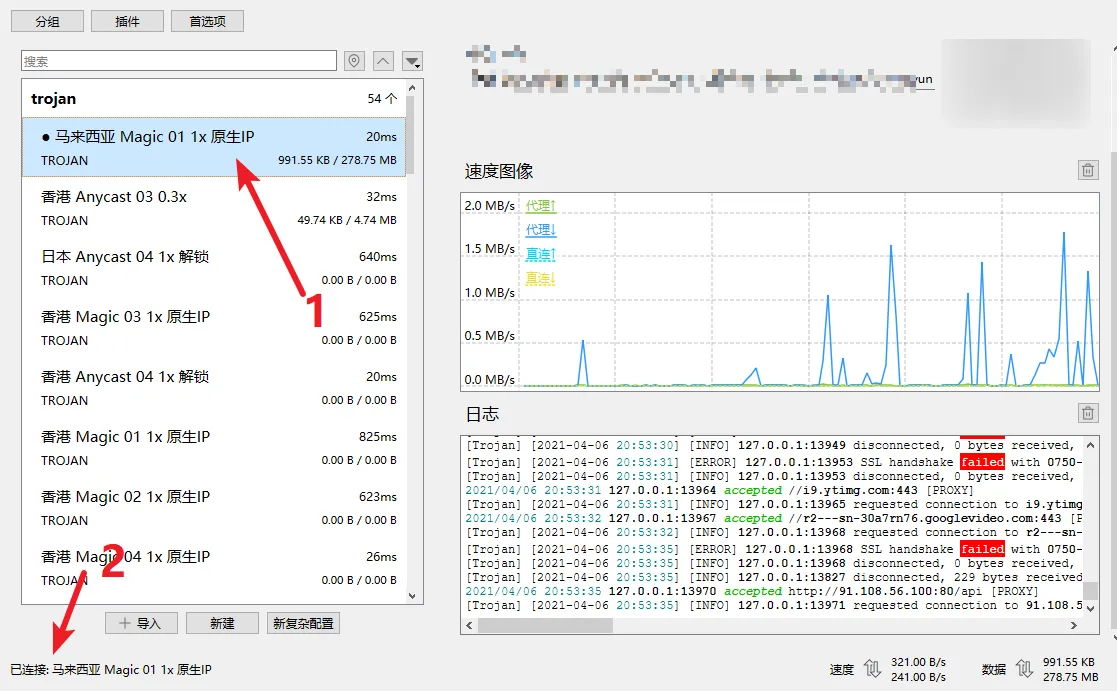Image resolution: width=1117 pixels, height=691 pixels.
Task: Click the data usage arrows icon
Action: point(1024,669)
